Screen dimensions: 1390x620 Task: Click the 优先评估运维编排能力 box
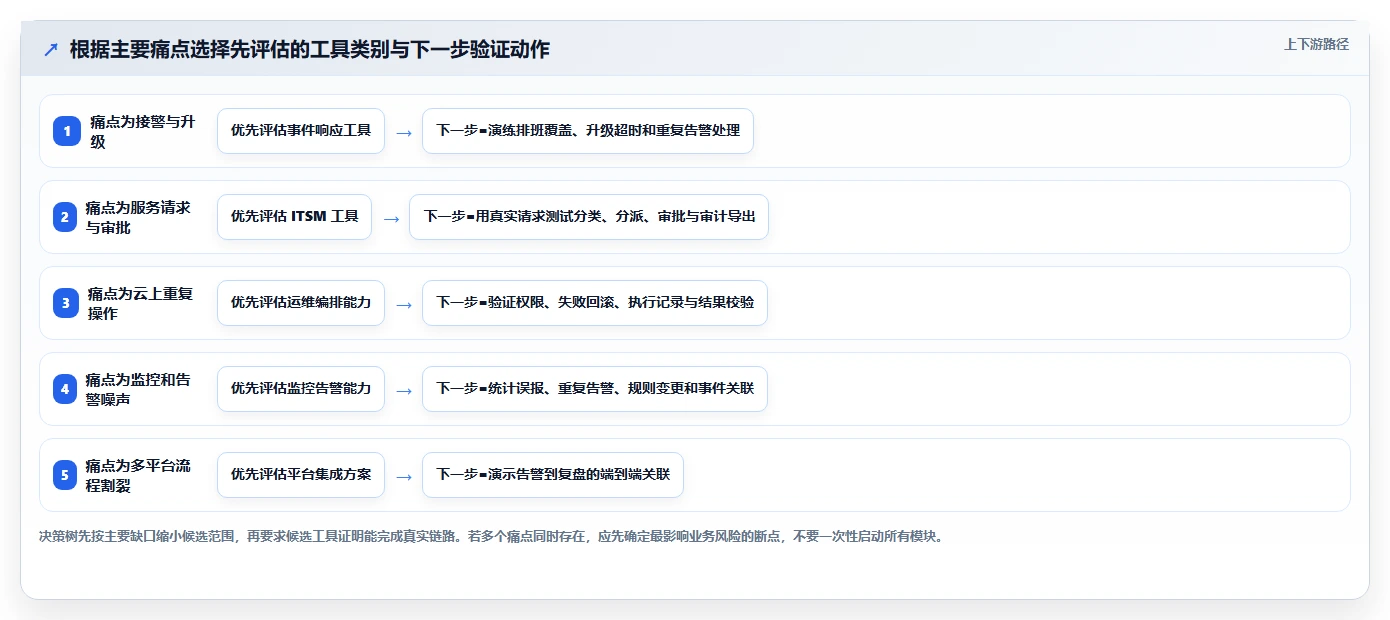301,303
